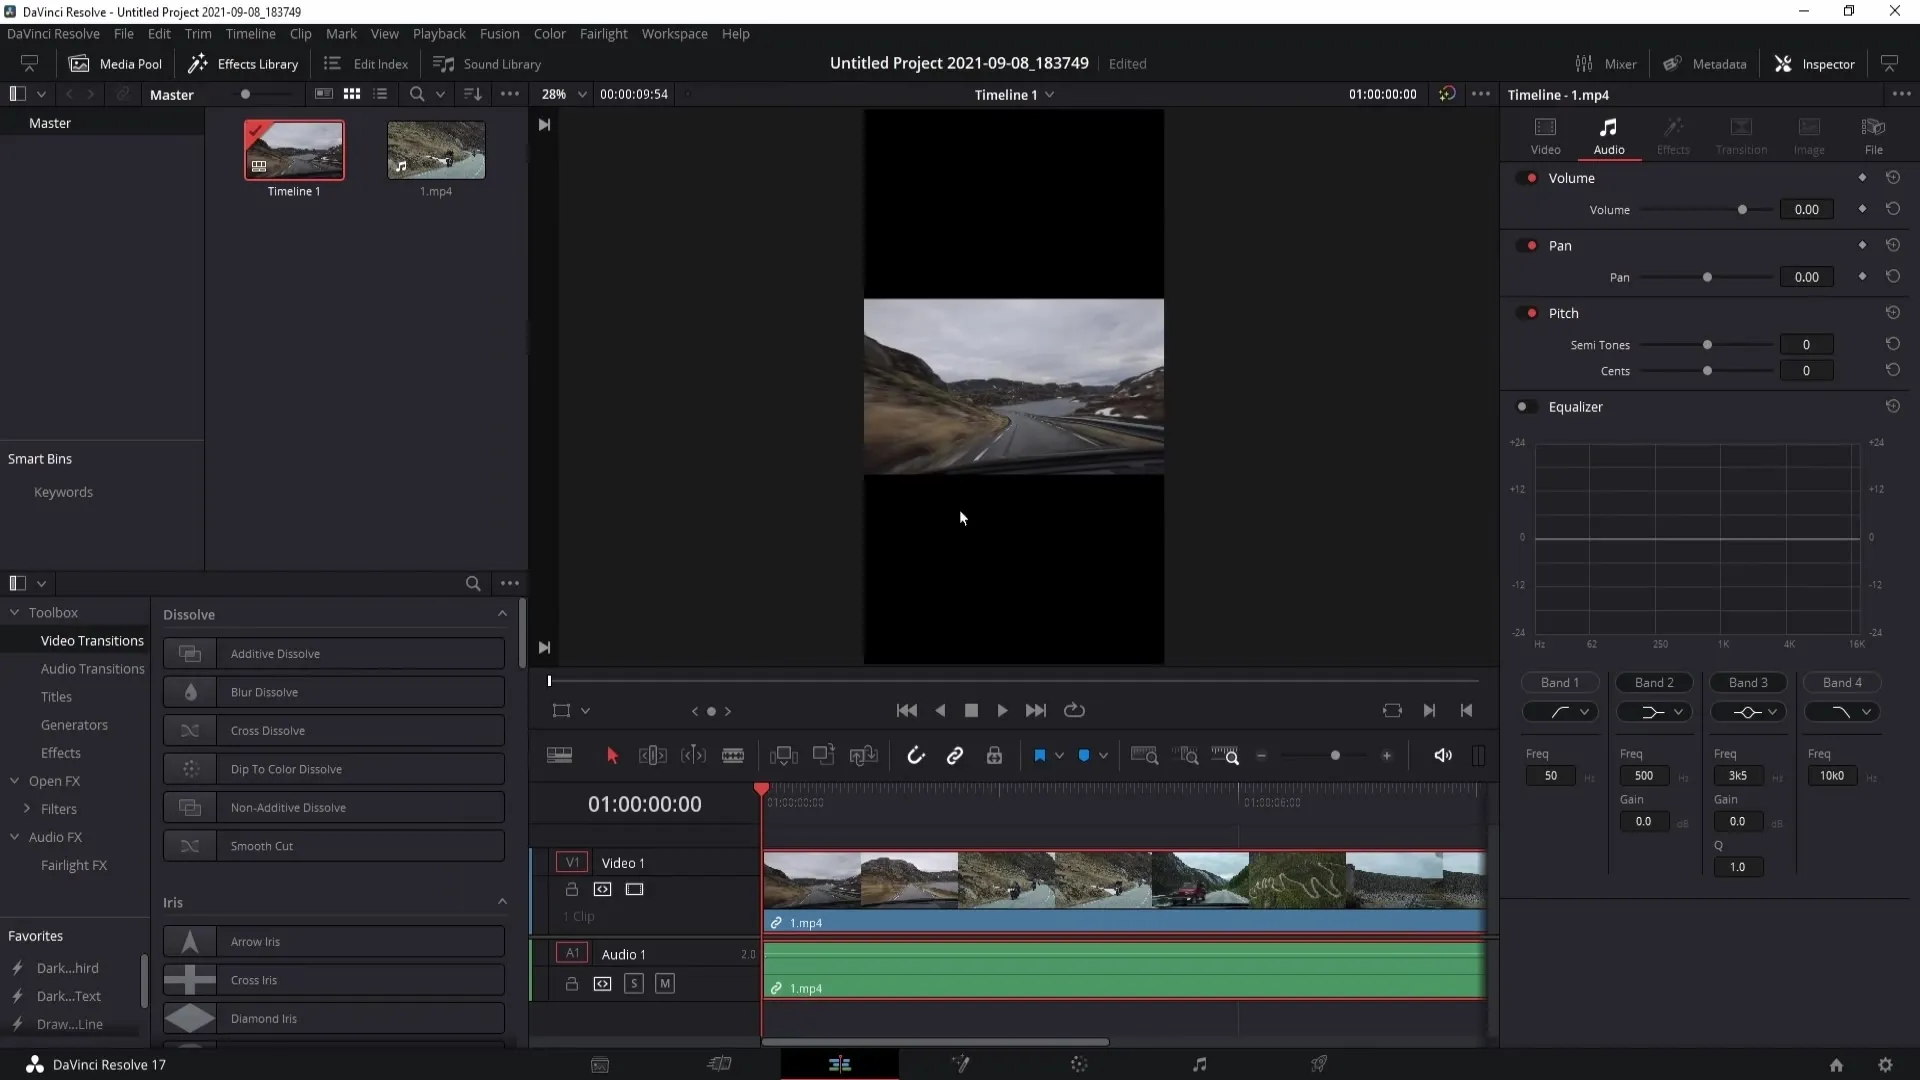
Task: Open Project Settings gear icon
Action: pos(1885,1065)
